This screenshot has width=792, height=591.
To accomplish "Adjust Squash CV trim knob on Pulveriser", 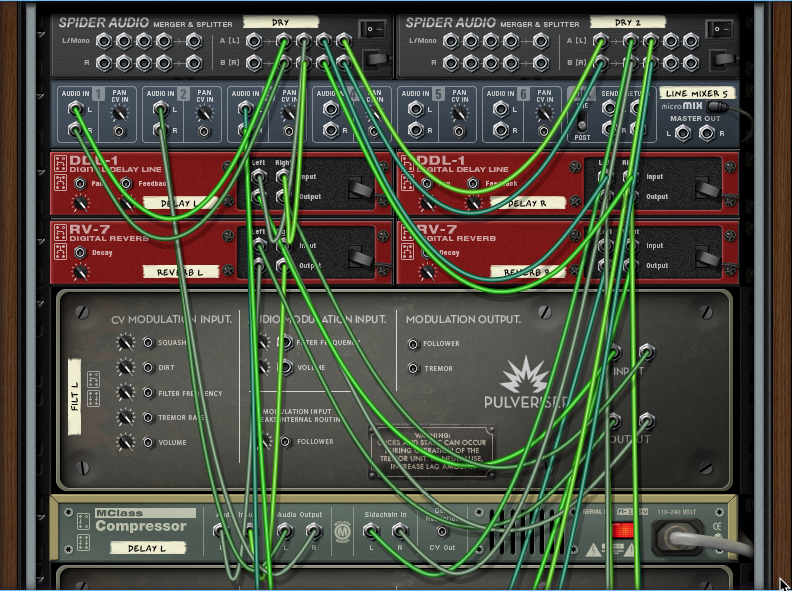I will (125, 342).
